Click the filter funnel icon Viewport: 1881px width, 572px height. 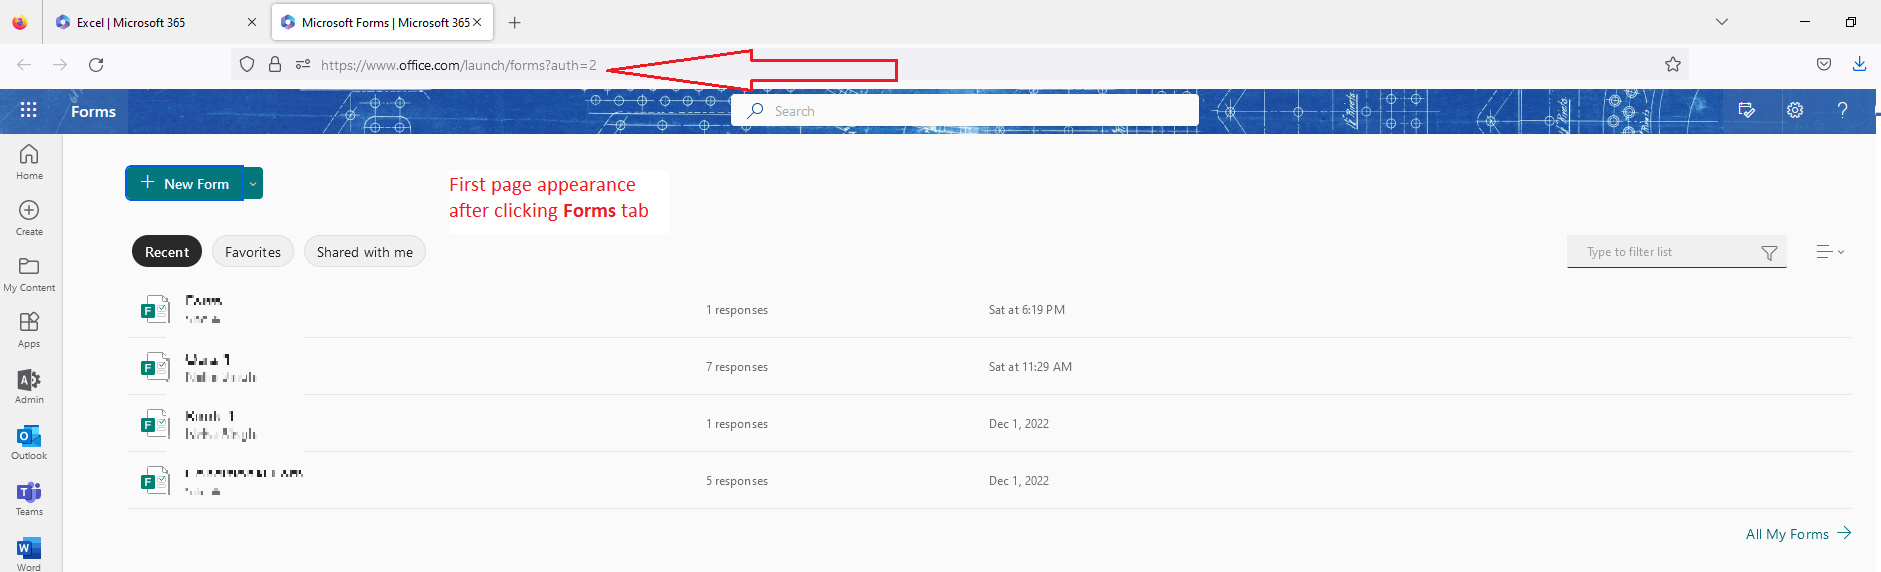pyautogui.click(x=1769, y=253)
